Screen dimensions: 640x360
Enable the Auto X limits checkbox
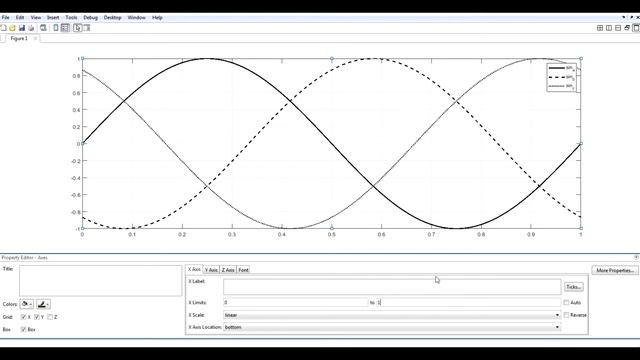pos(566,302)
